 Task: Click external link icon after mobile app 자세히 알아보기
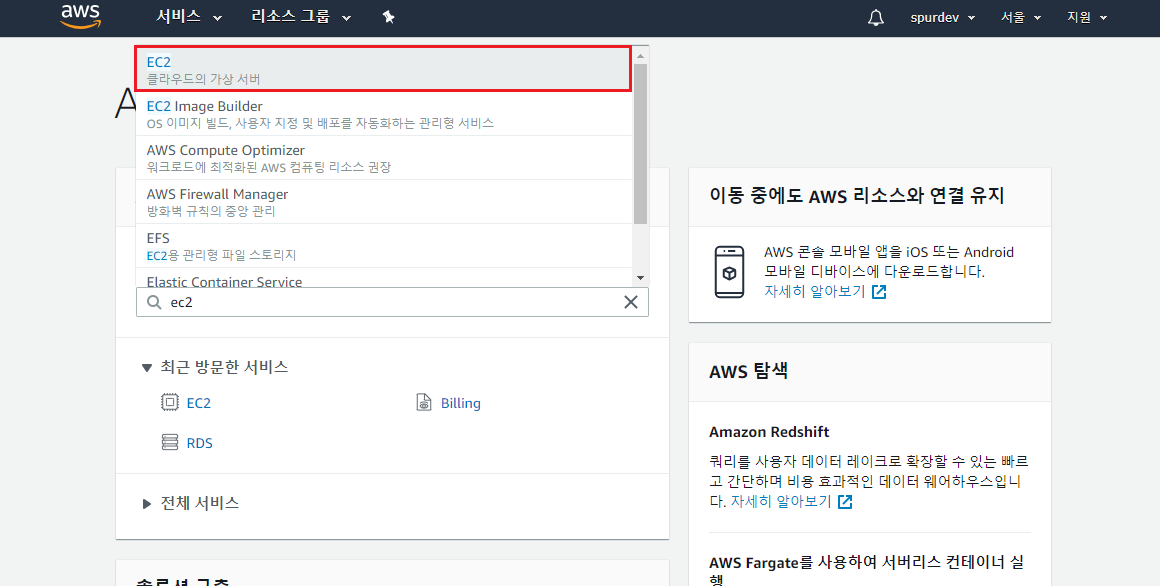pos(879,292)
